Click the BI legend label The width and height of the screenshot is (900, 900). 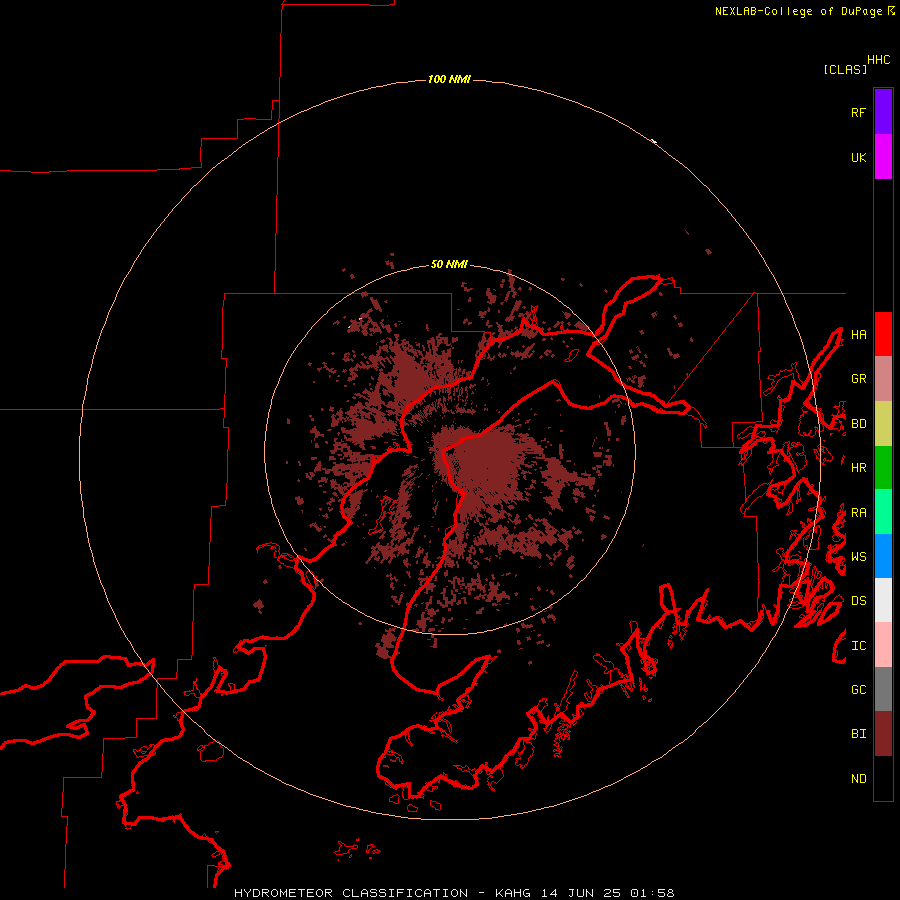pyautogui.click(x=858, y=734)
